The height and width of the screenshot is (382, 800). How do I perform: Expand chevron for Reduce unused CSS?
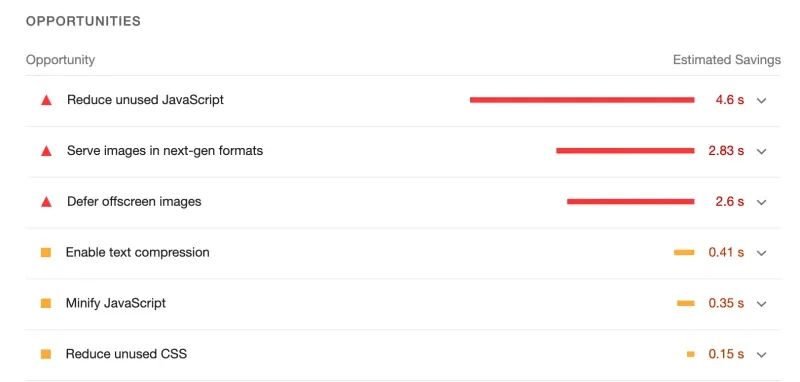[x=761, y=354]
